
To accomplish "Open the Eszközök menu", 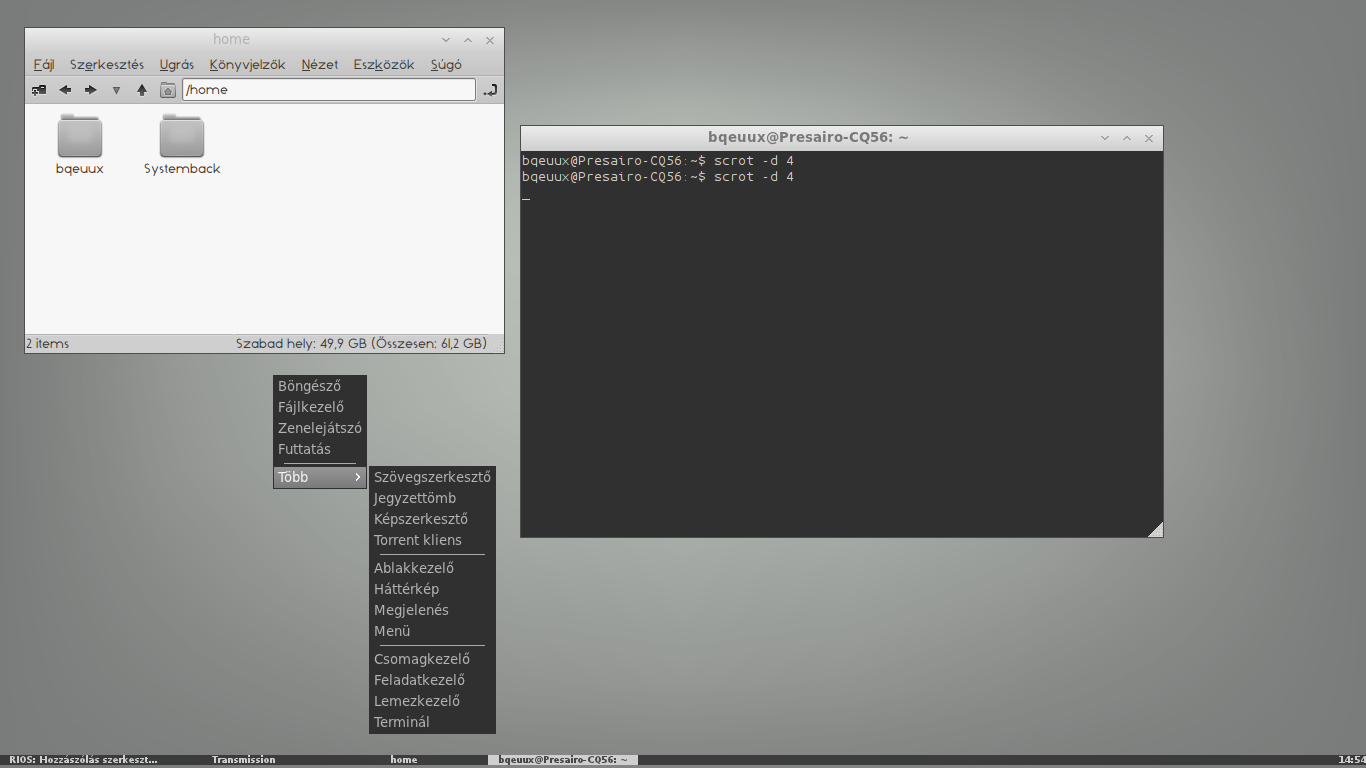I will tap(384, 64).
